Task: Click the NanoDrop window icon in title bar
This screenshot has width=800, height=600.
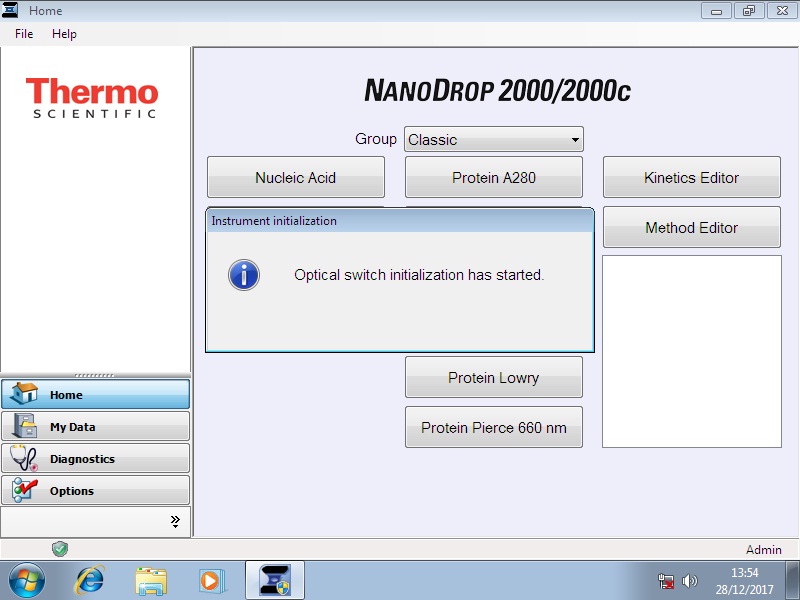Action: (x=10, y=10)
